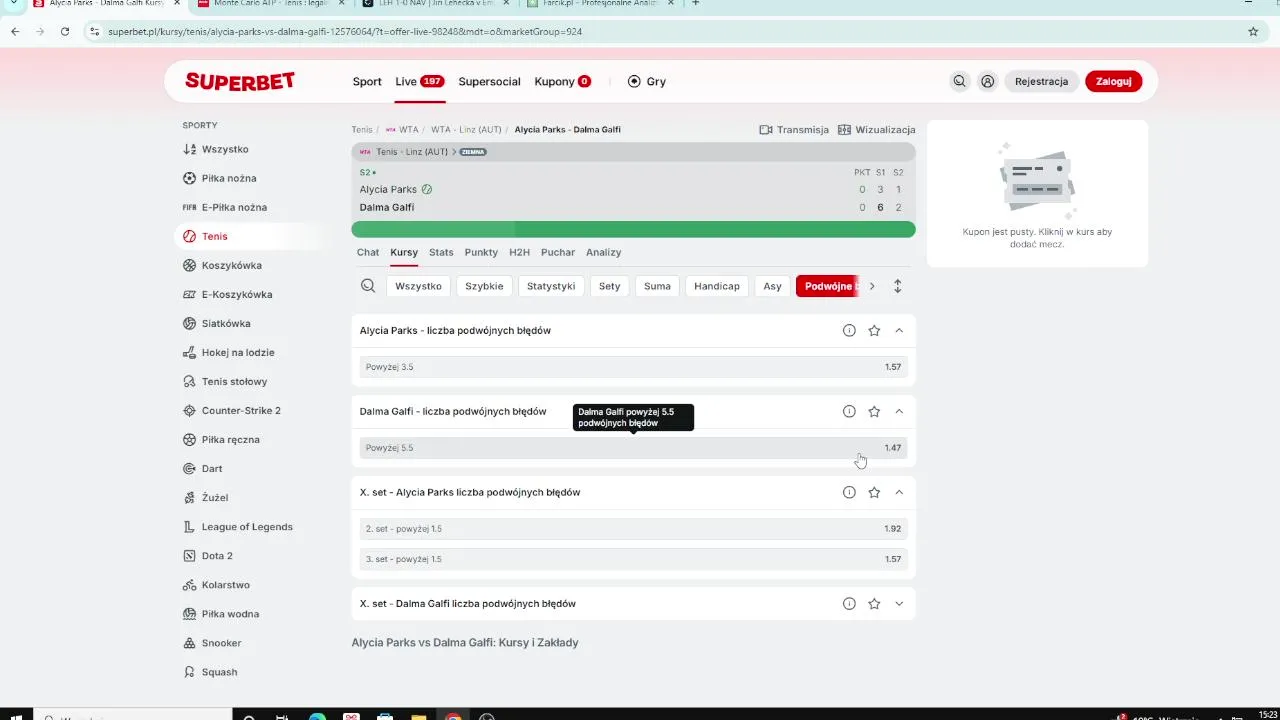Open Kupony in top navigation
The image size is (1280, 720).
coord(562,82)
